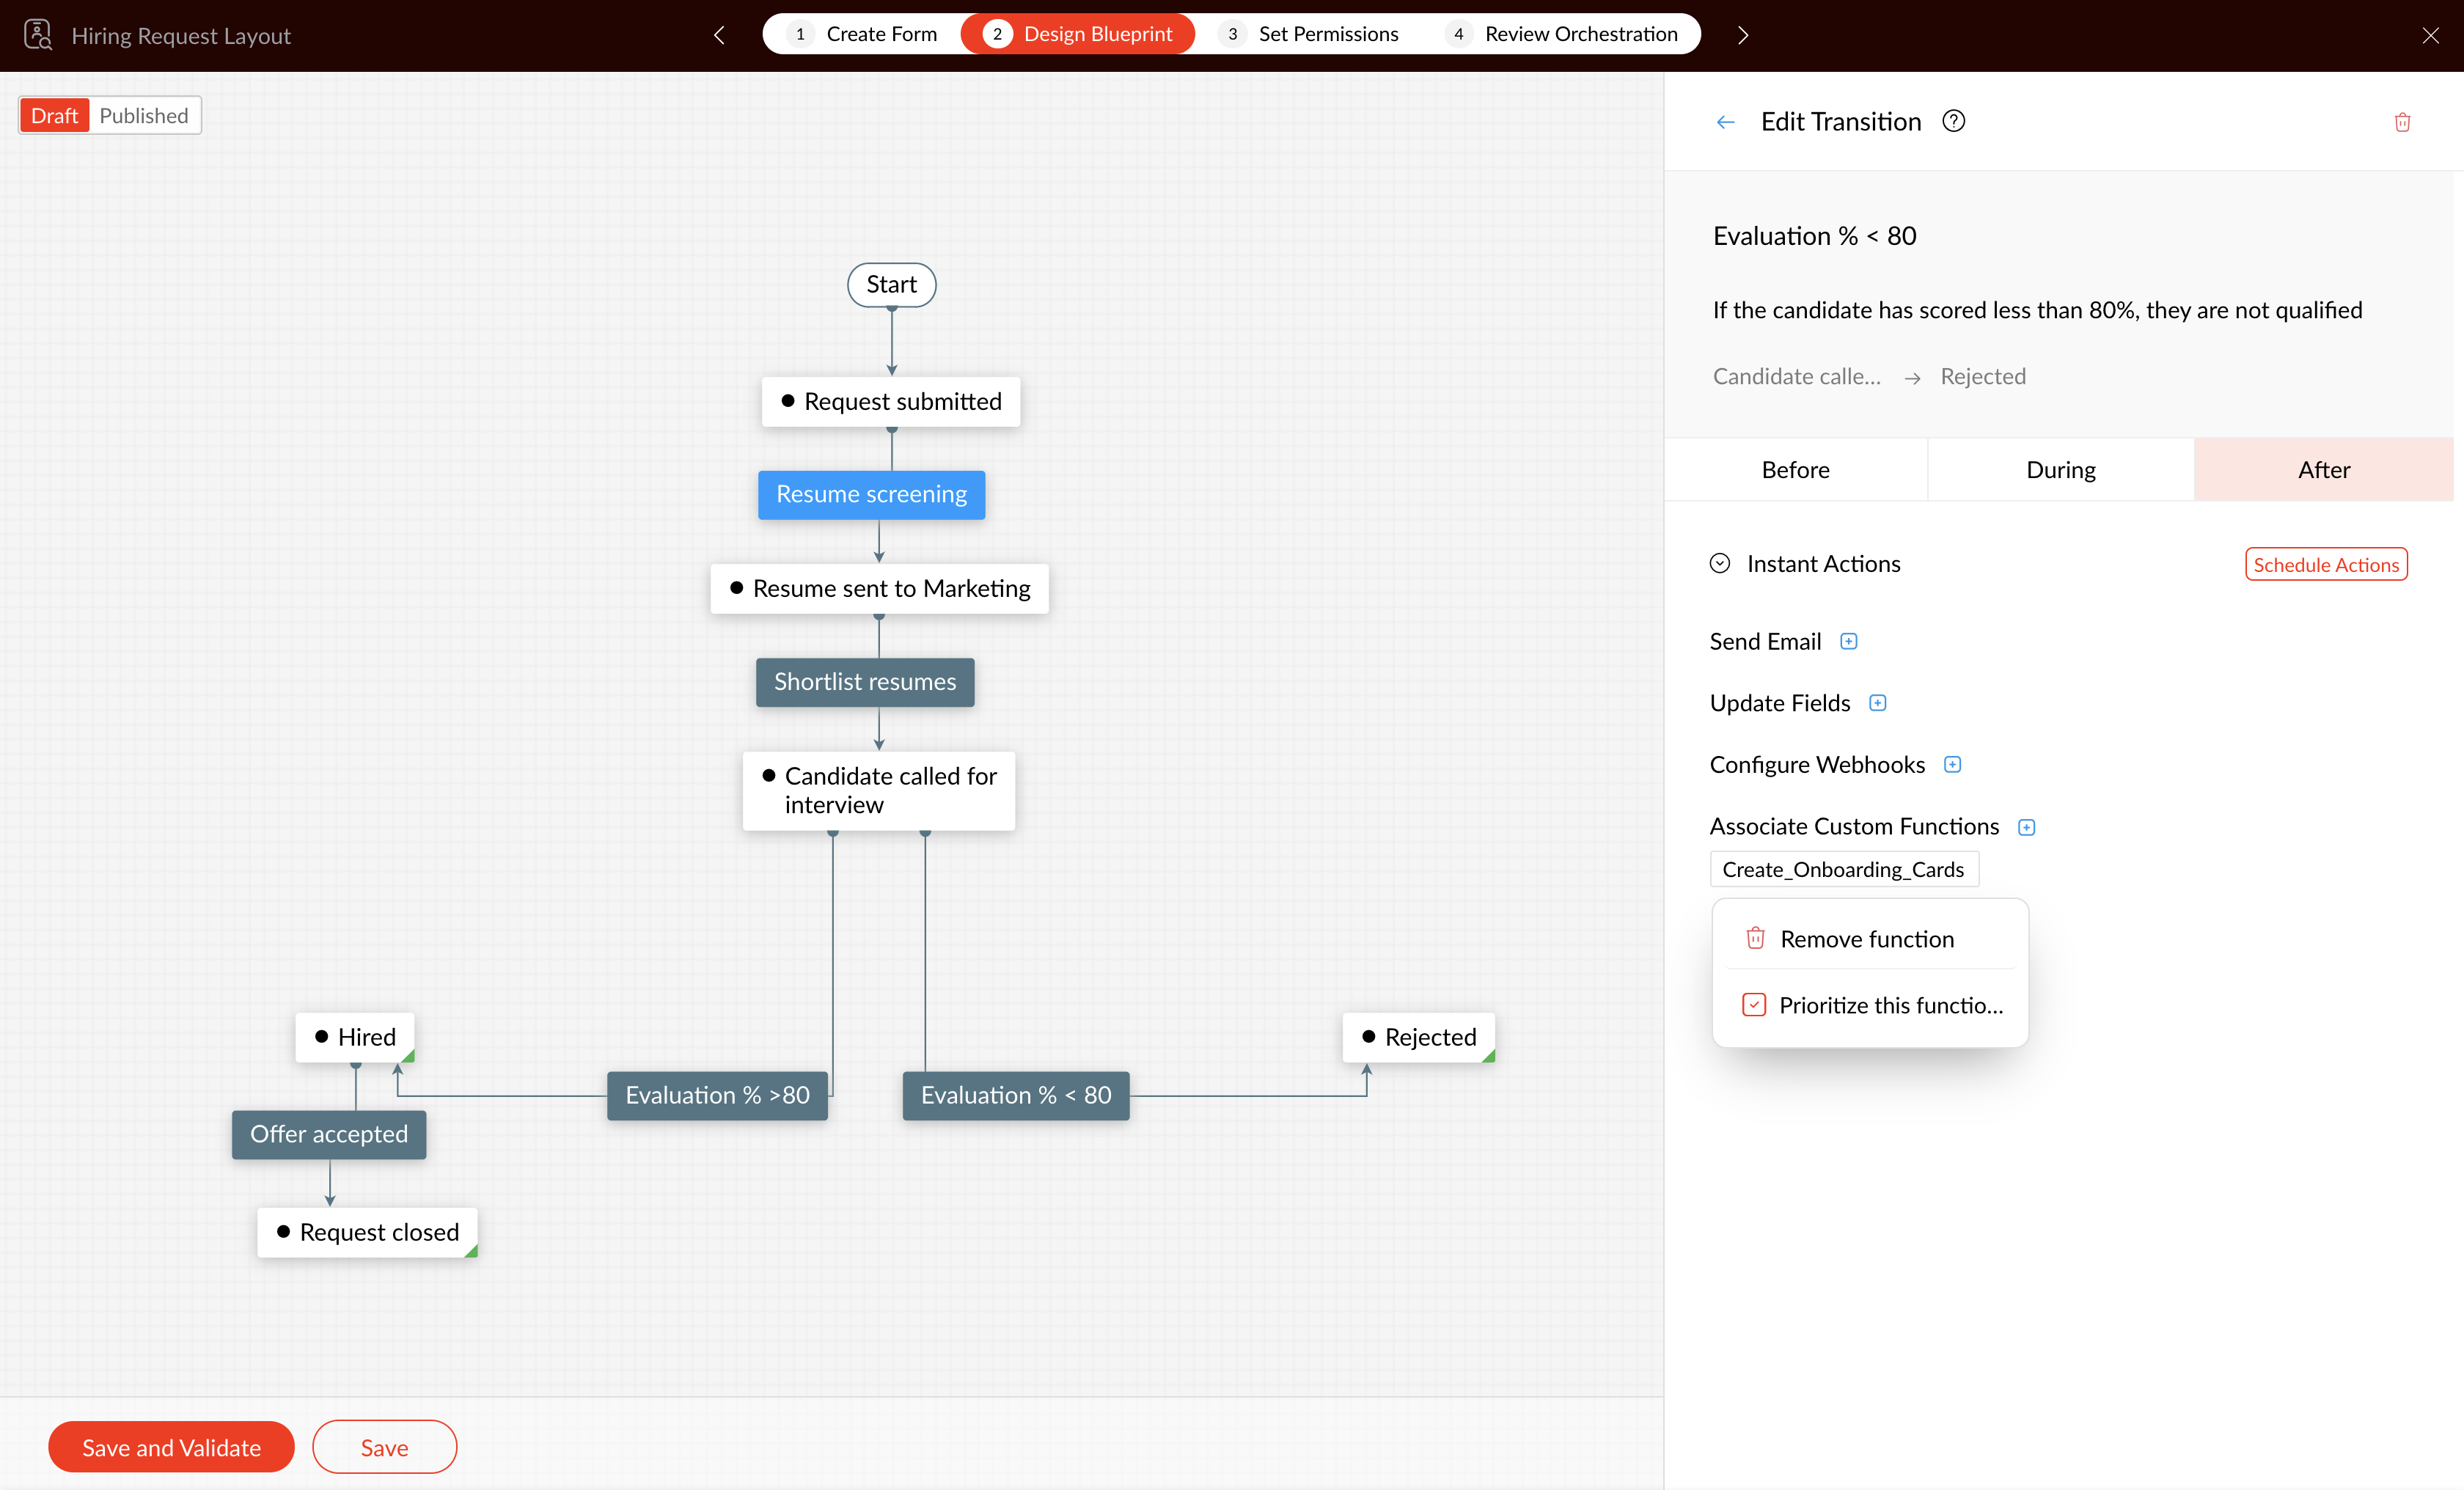
Task: Go to next step with the right chevron
Action: click(x=1743, y=35)
